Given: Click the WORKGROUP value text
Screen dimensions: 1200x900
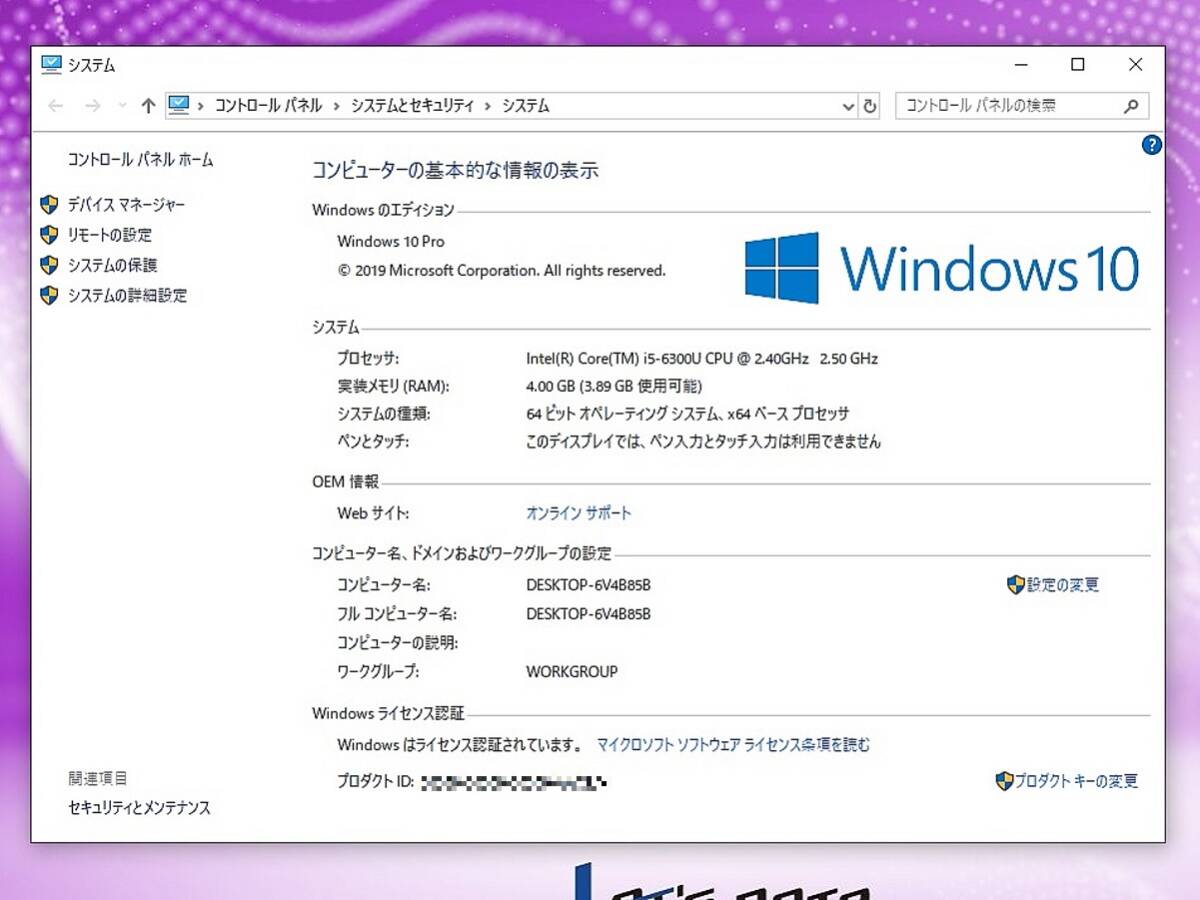Looking at the screenshot, I should [x=572, y=672].
